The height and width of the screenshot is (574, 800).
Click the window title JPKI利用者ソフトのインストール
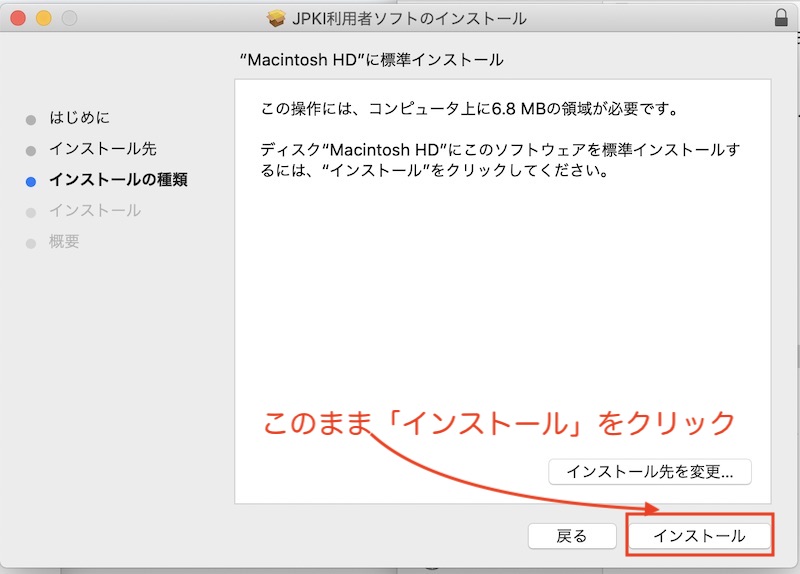[x=409, y=19]
